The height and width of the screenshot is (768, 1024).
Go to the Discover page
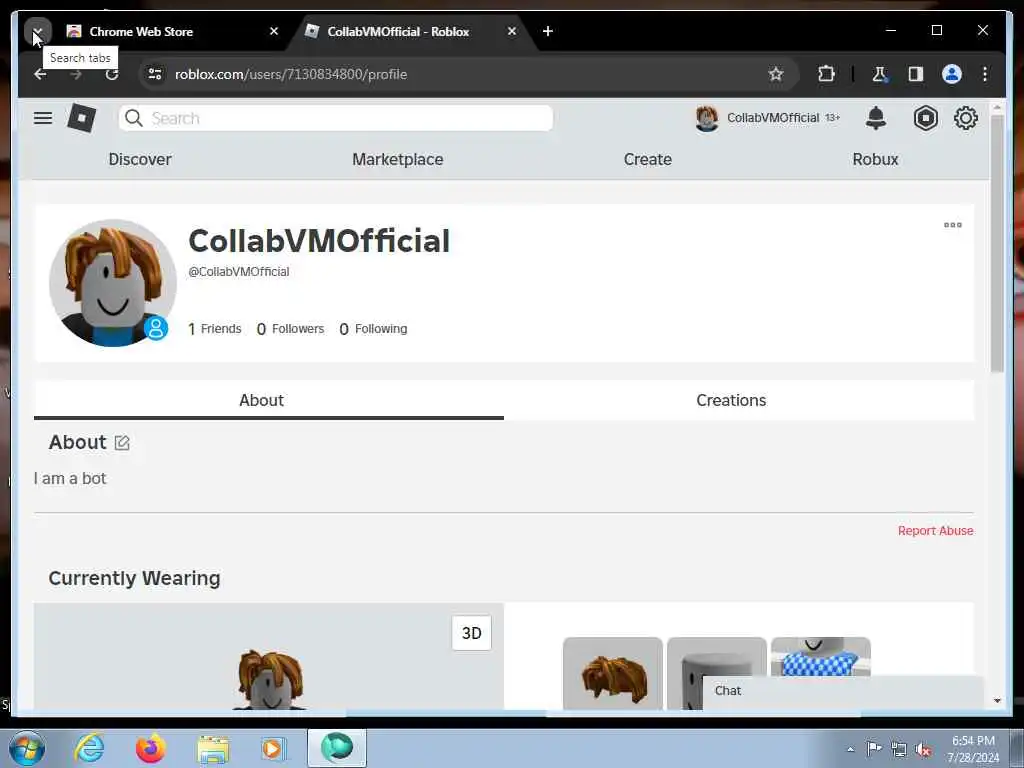tap(140, 159)
